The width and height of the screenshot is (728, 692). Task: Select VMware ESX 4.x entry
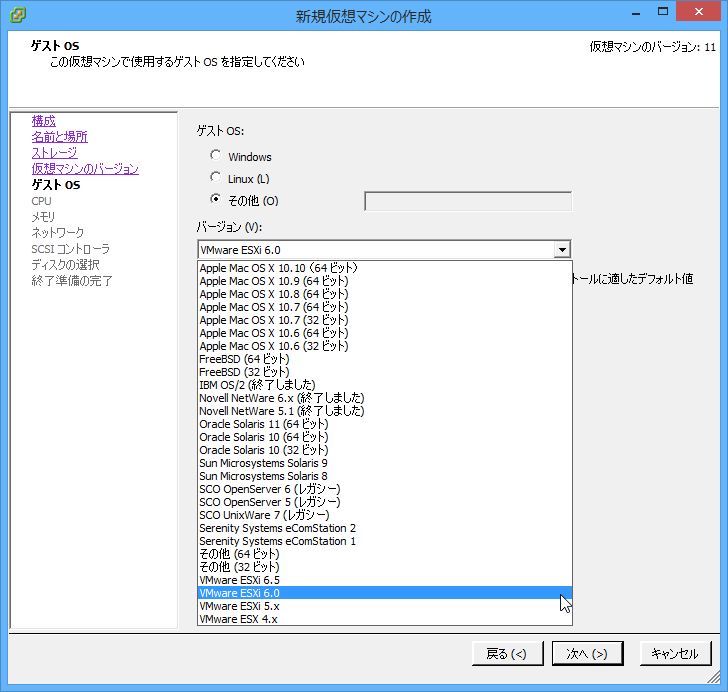pos(384,619)
